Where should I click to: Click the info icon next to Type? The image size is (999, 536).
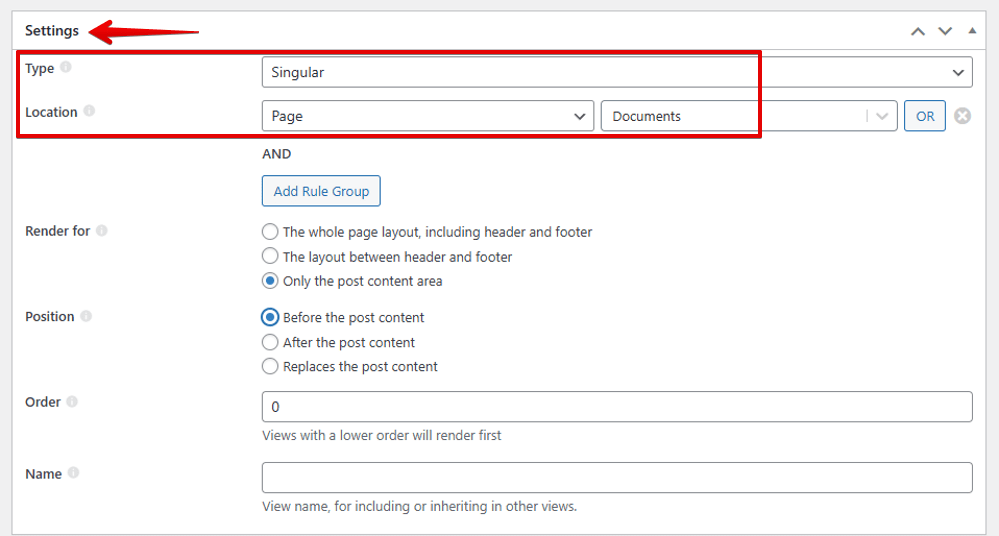[66, 68]
